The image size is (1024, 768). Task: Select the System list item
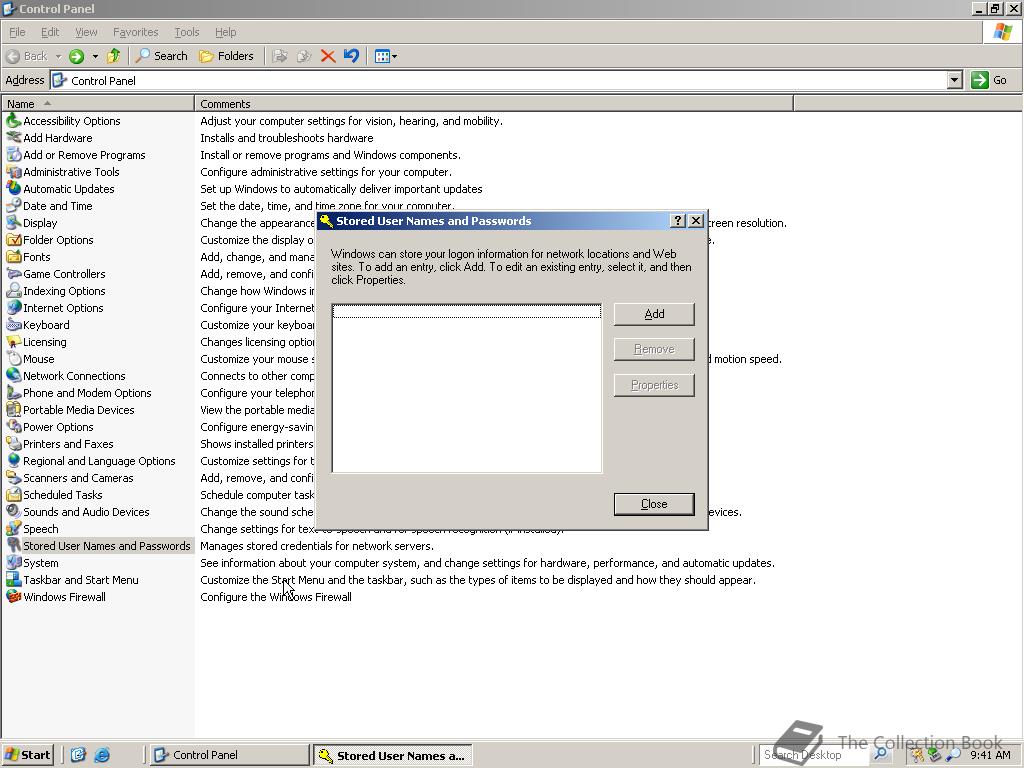tap(32, 562)
